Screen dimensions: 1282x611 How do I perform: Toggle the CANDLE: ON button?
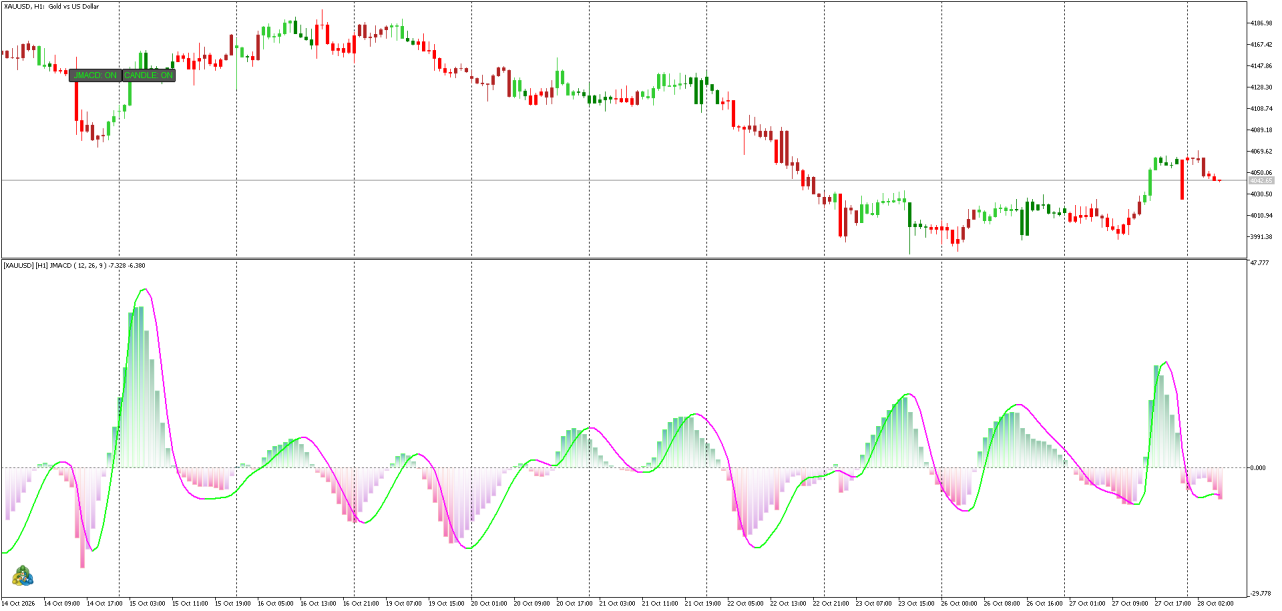tap(149, 75)
